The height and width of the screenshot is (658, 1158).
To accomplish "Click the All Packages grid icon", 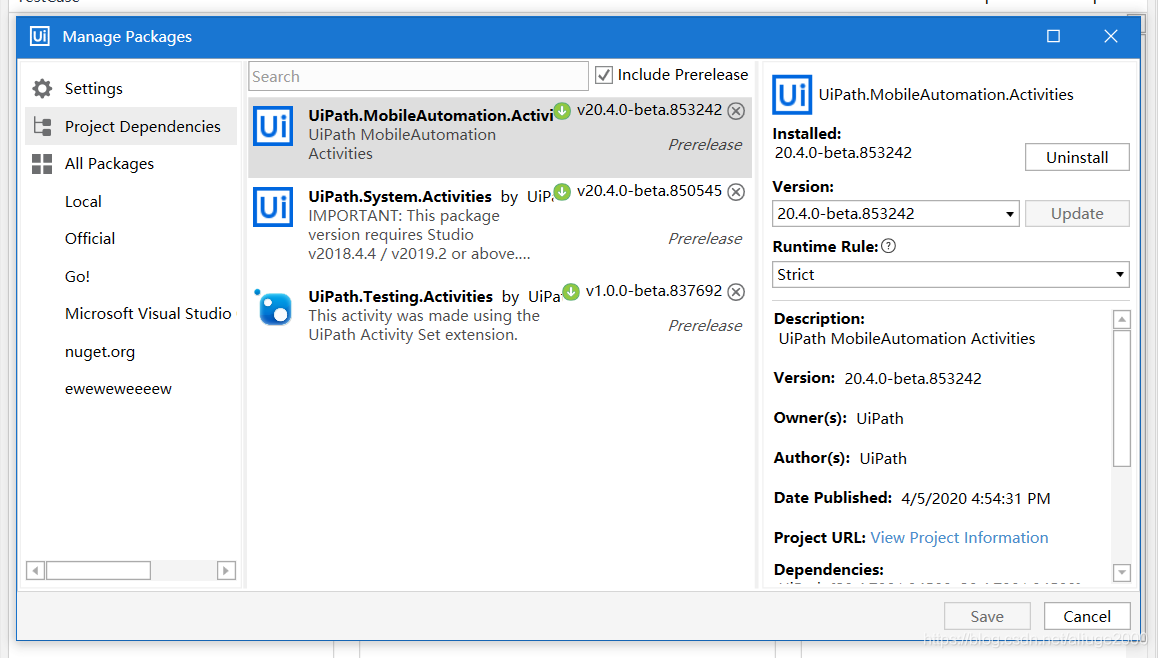I will coord(42,164).
